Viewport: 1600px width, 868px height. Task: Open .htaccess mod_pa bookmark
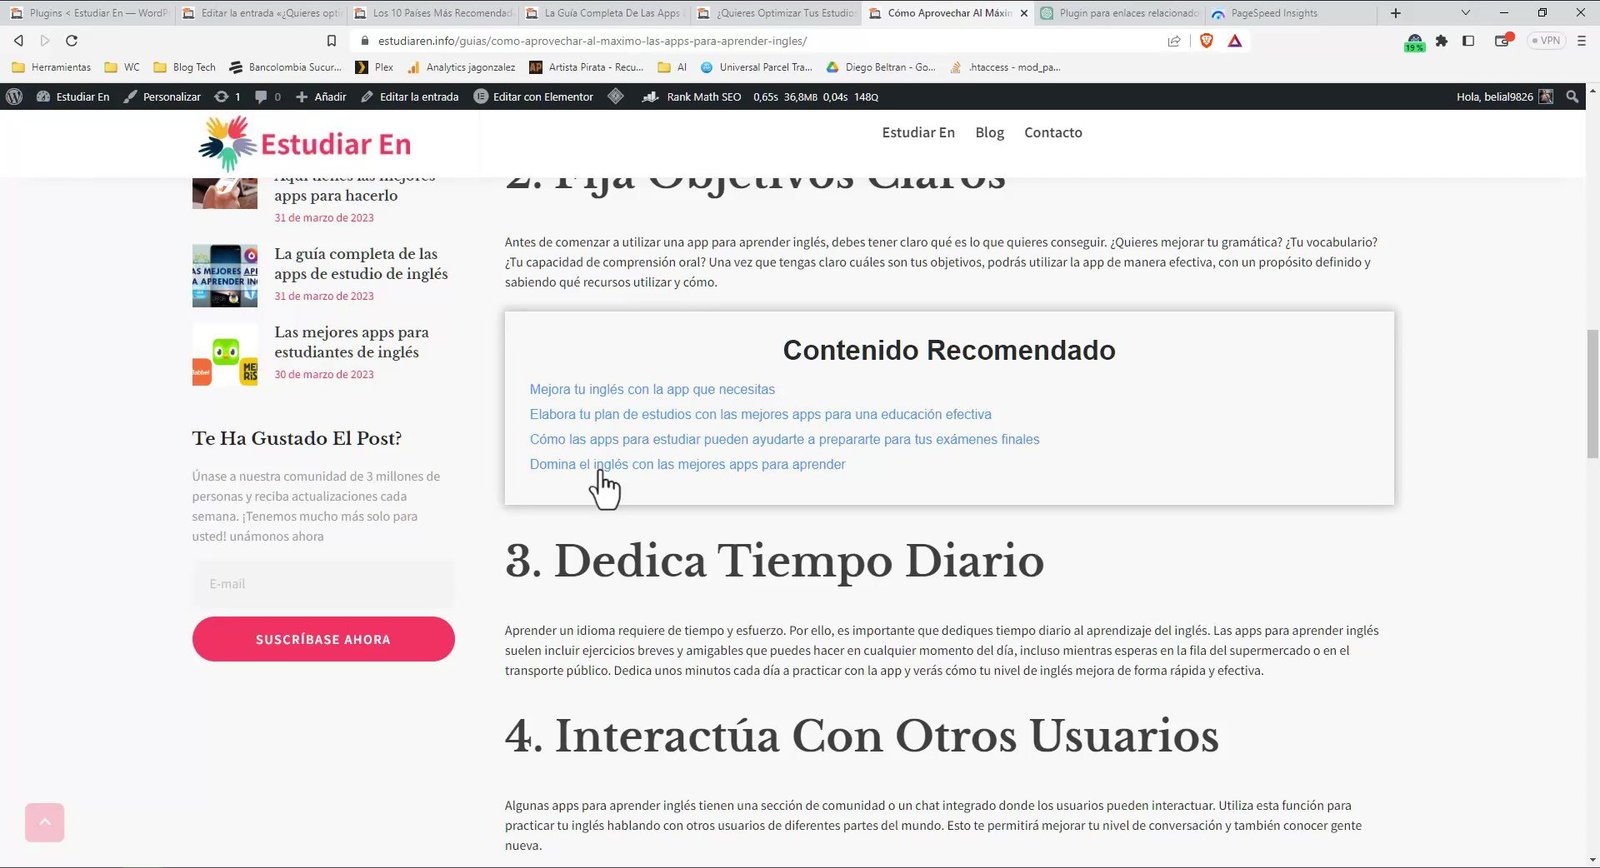click(x=1005, y=68)
